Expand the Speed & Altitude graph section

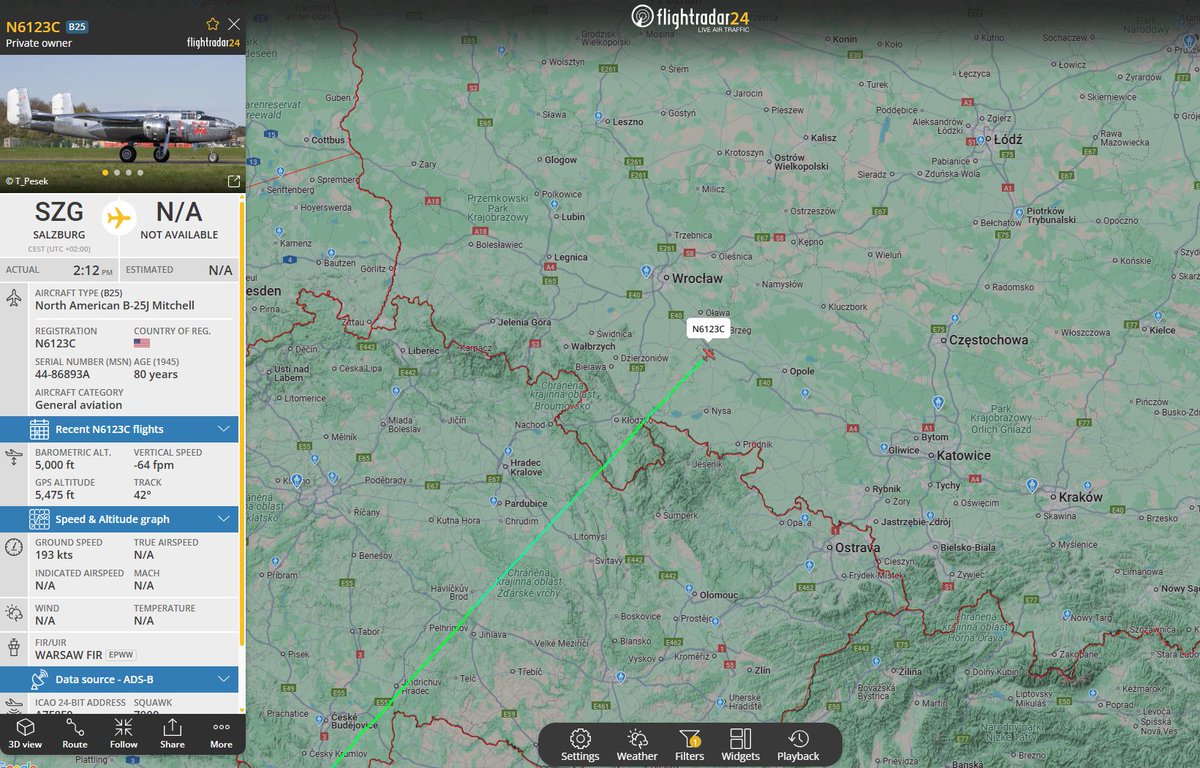119,519
